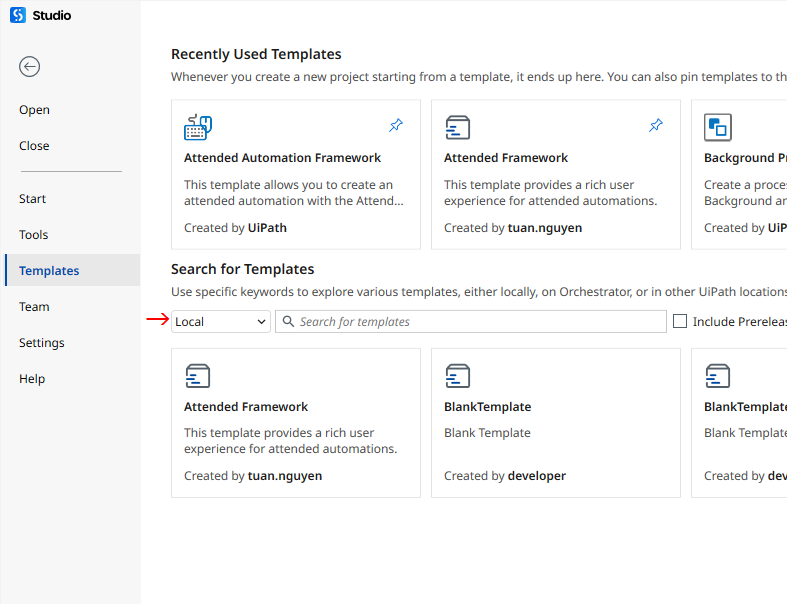This screenshot has height=604, width=787.
Task: Select the BlankTemplate card by developer
Action: pyautogui.click(x=556, y=423)
